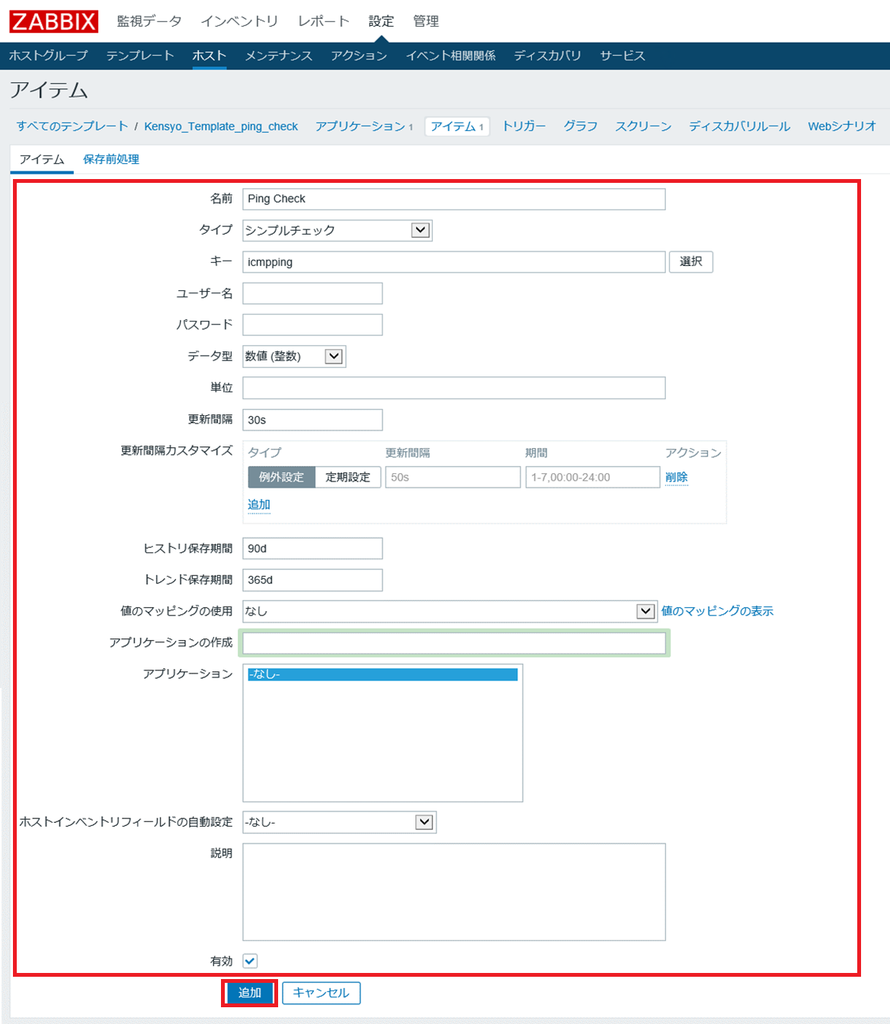This screenshot has height=1024, width=890.
Task: Go to テンプレート submenu
Action: click(140, 56)
